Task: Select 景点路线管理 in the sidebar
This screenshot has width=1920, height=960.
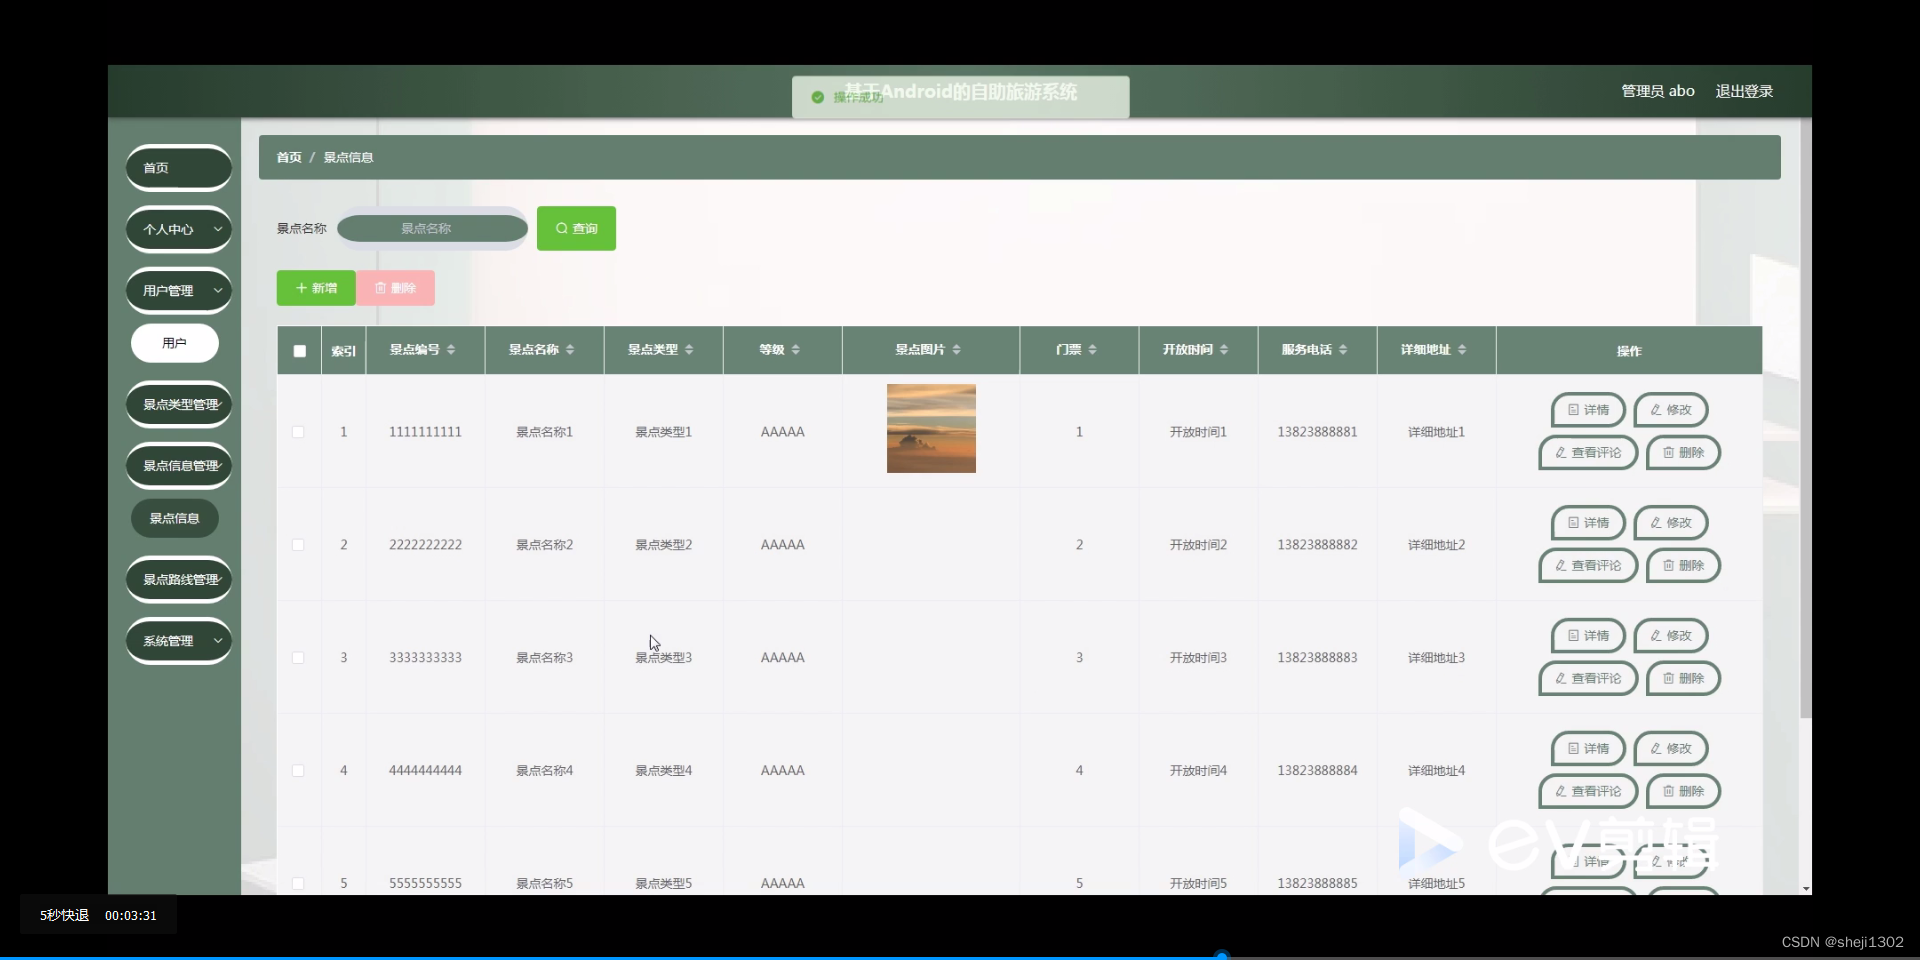Action: pyautogui.click(x=178, y=579)
